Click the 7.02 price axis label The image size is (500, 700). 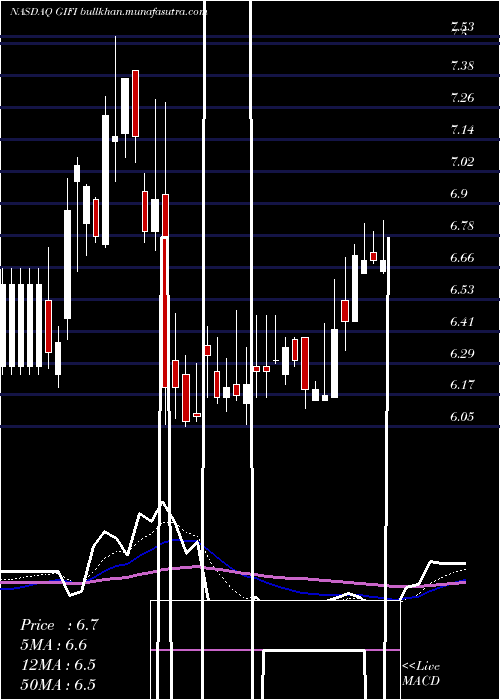(462, 162)
